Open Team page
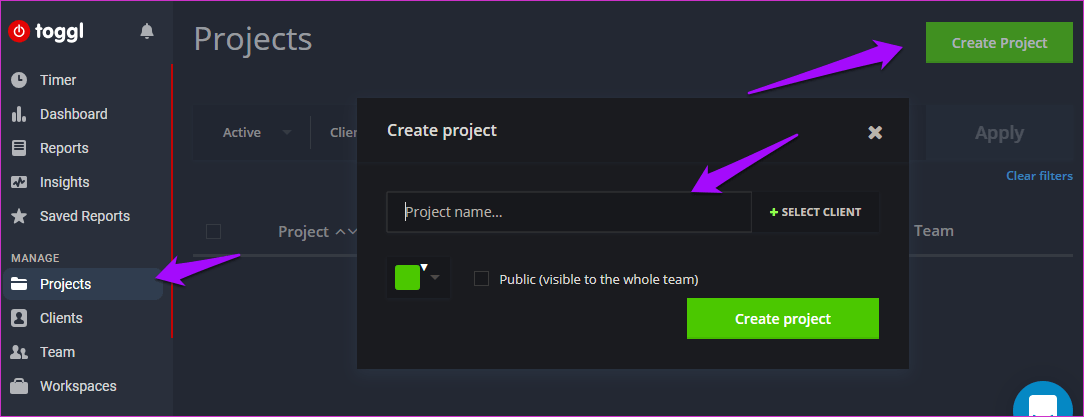Image resolution: width=1084 pixels, height=417 pixels. (x=57, y=352)
